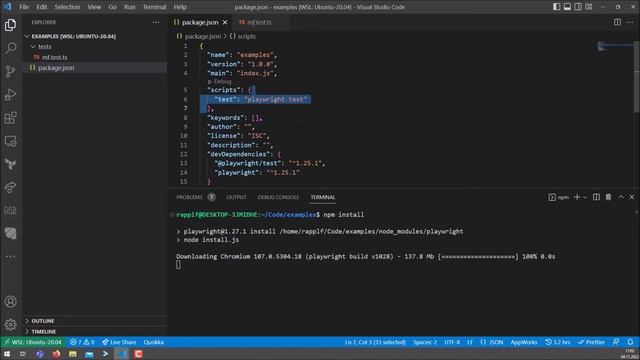
Task: Show additional activity bar views (ellipsis)
Action: [x=11, y=256]
